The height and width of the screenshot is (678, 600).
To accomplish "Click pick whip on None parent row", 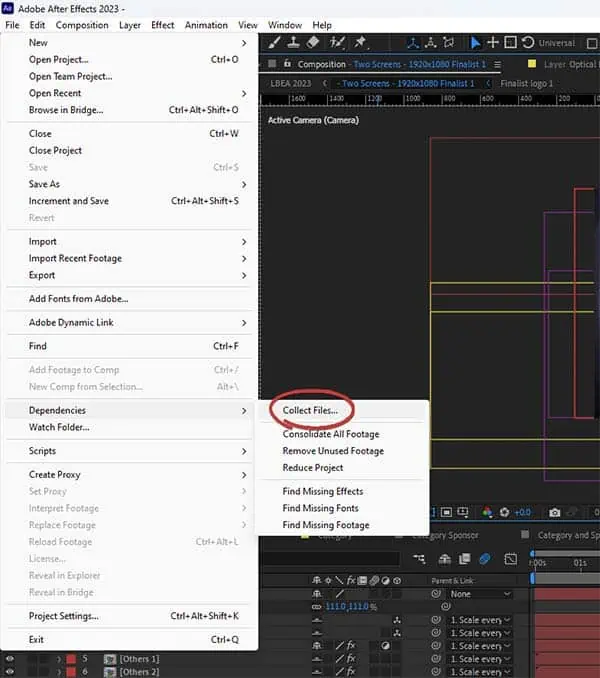I will click(436, 594).
